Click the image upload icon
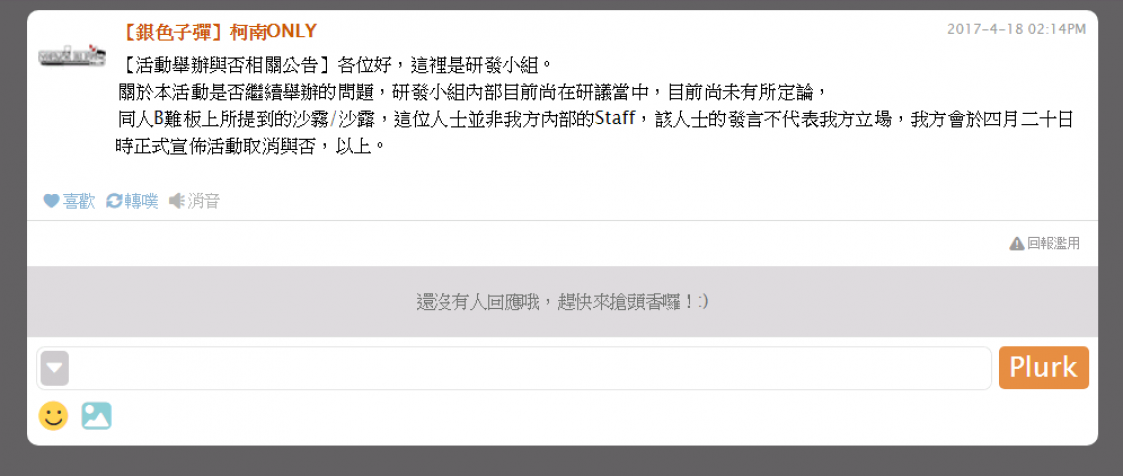Image resolution: width=1123 pixels, height=476 pixels. (97, 416)
